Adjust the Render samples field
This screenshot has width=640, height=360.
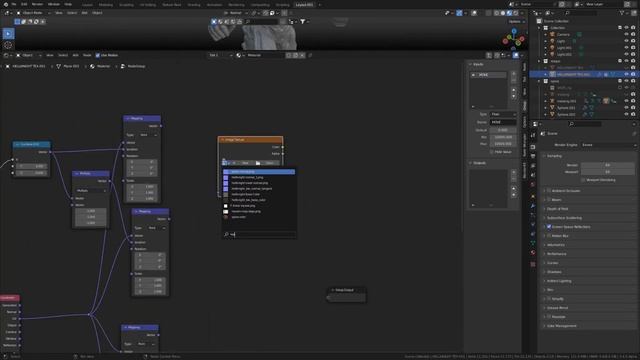(x=608, y=165)
